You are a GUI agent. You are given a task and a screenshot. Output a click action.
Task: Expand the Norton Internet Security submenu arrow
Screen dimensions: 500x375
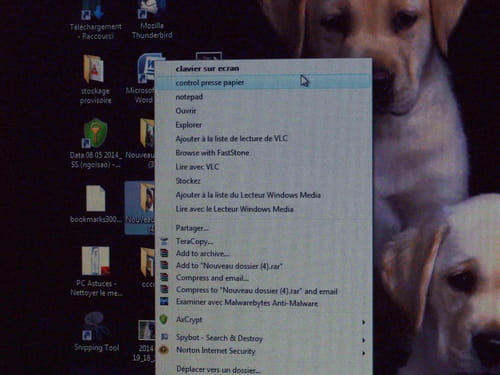[364, 353]
